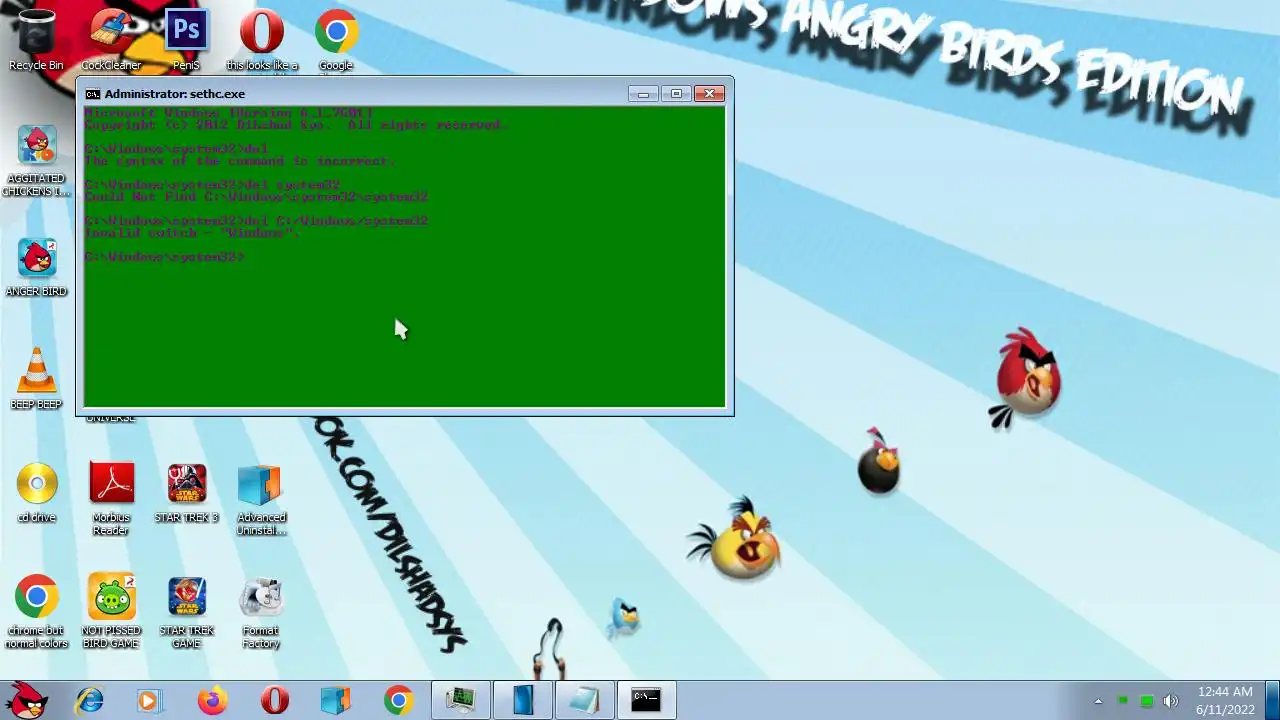This screenshot has height=720, width=1280.
Task: Open the AGGITATED CHICKENS desktop icon
Action: pyautogui.click(x=37, y=160)
